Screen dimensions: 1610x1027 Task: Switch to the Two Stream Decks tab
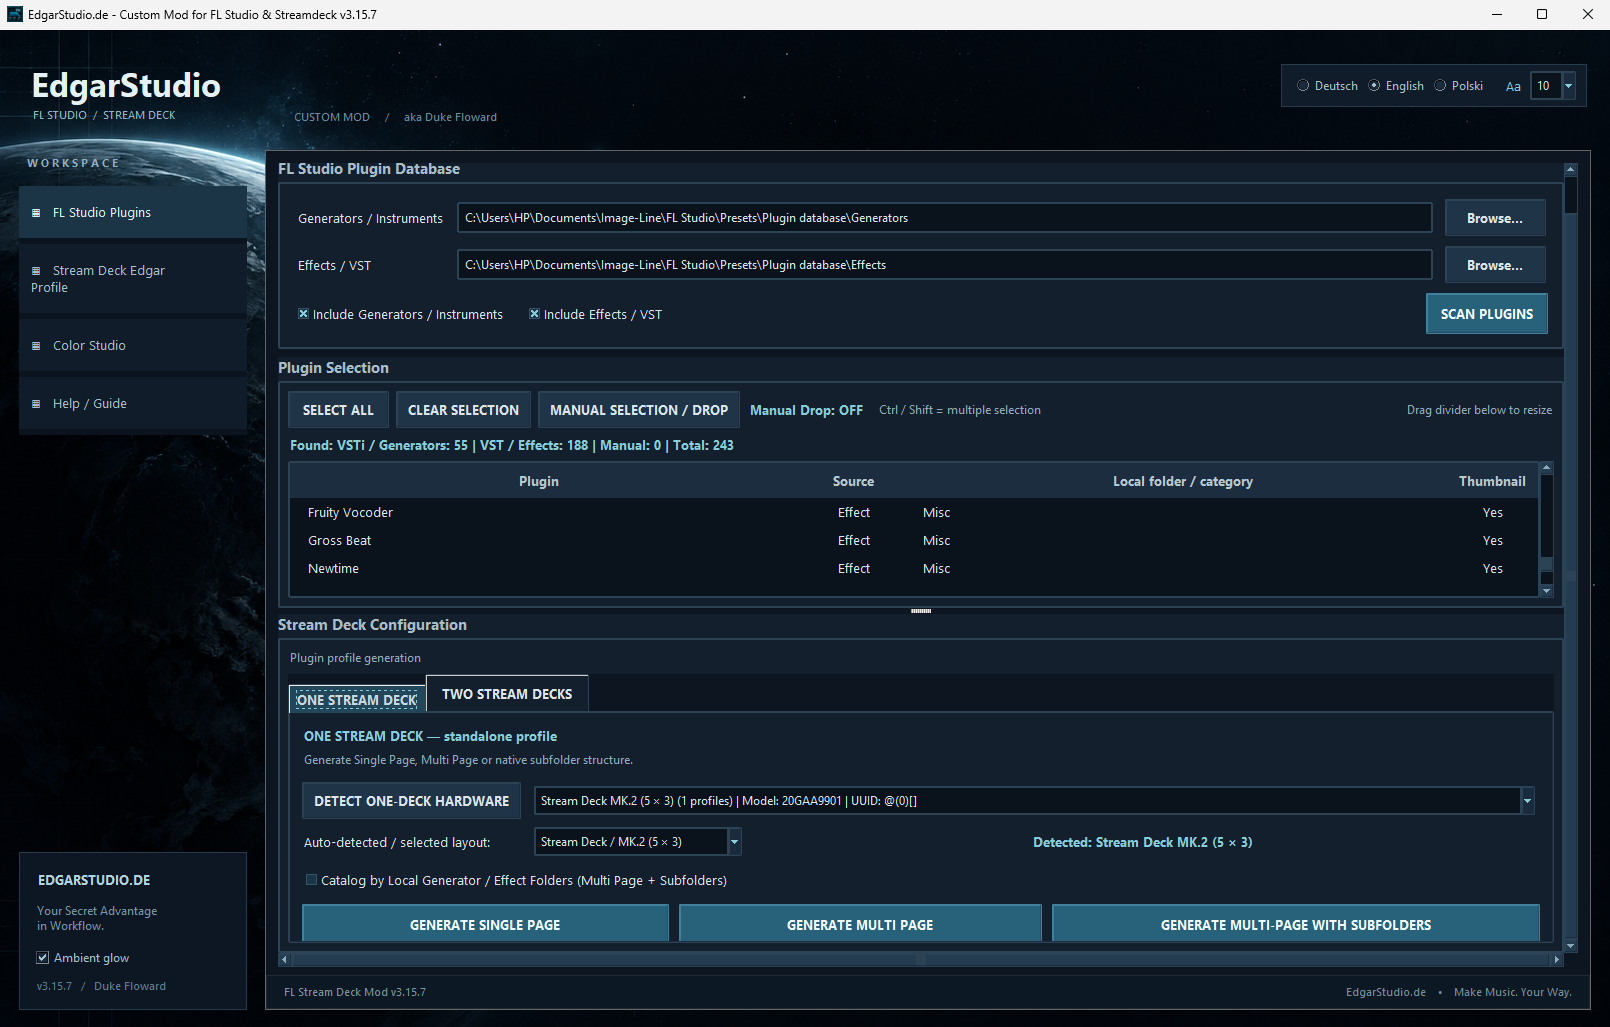point(507,694)
